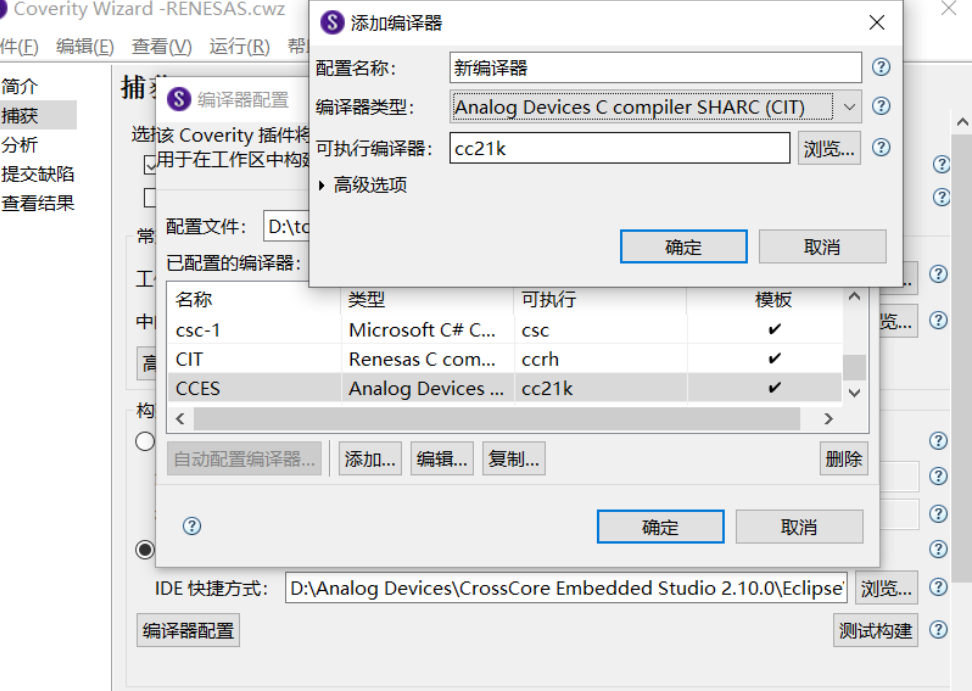972x691 pixels.
Task: Close the 添加编译器 dialog
Action: coord(877,23)
